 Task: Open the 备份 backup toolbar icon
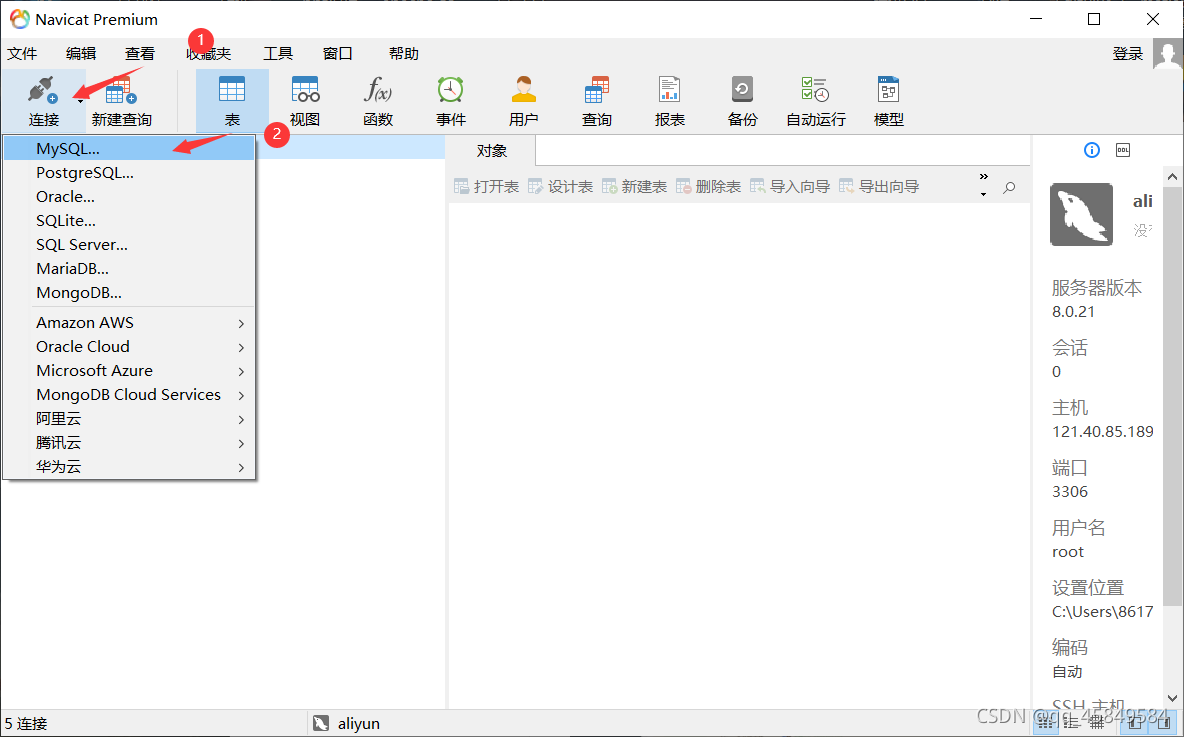point(742,90)
